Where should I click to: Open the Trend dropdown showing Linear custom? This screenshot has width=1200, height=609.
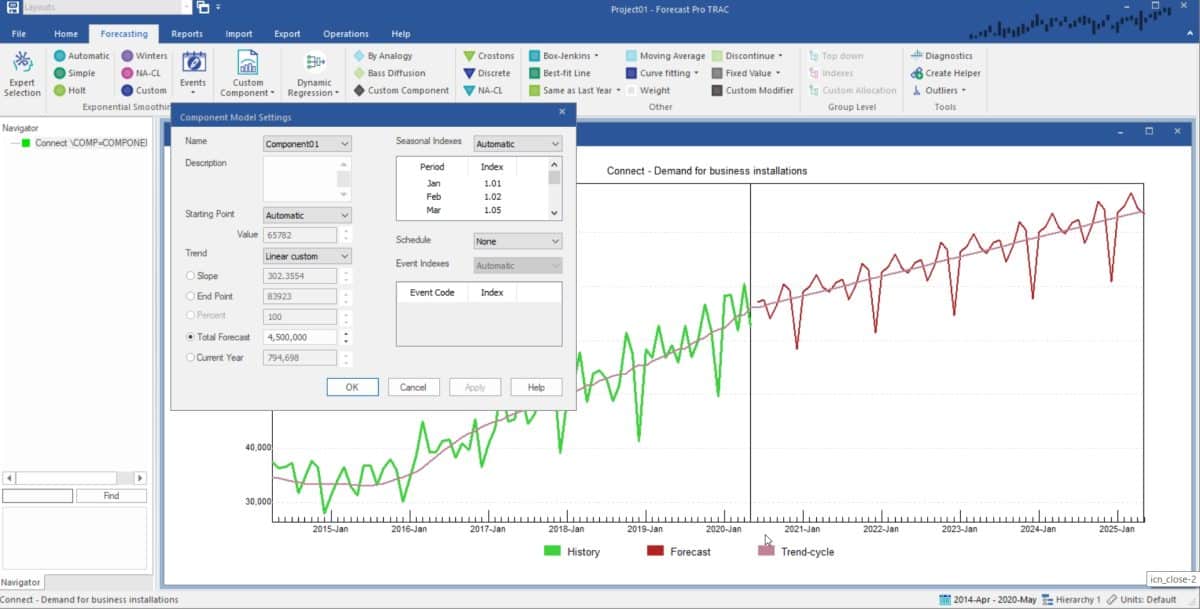(x=306, y=255)
